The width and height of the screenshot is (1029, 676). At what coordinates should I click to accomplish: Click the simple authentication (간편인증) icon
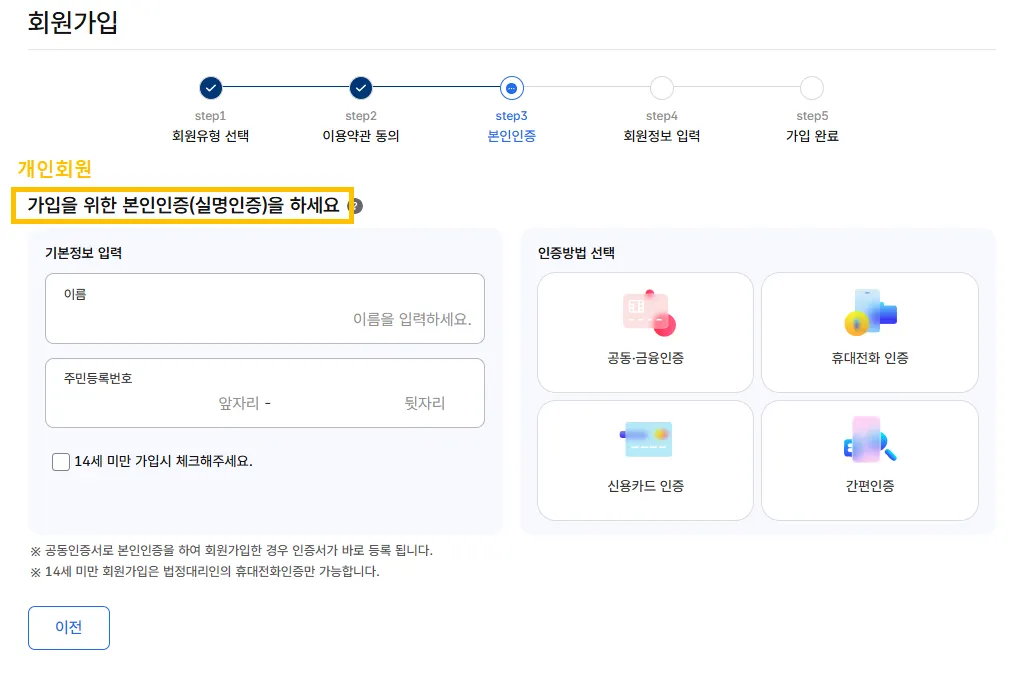(x=869, y=440)
